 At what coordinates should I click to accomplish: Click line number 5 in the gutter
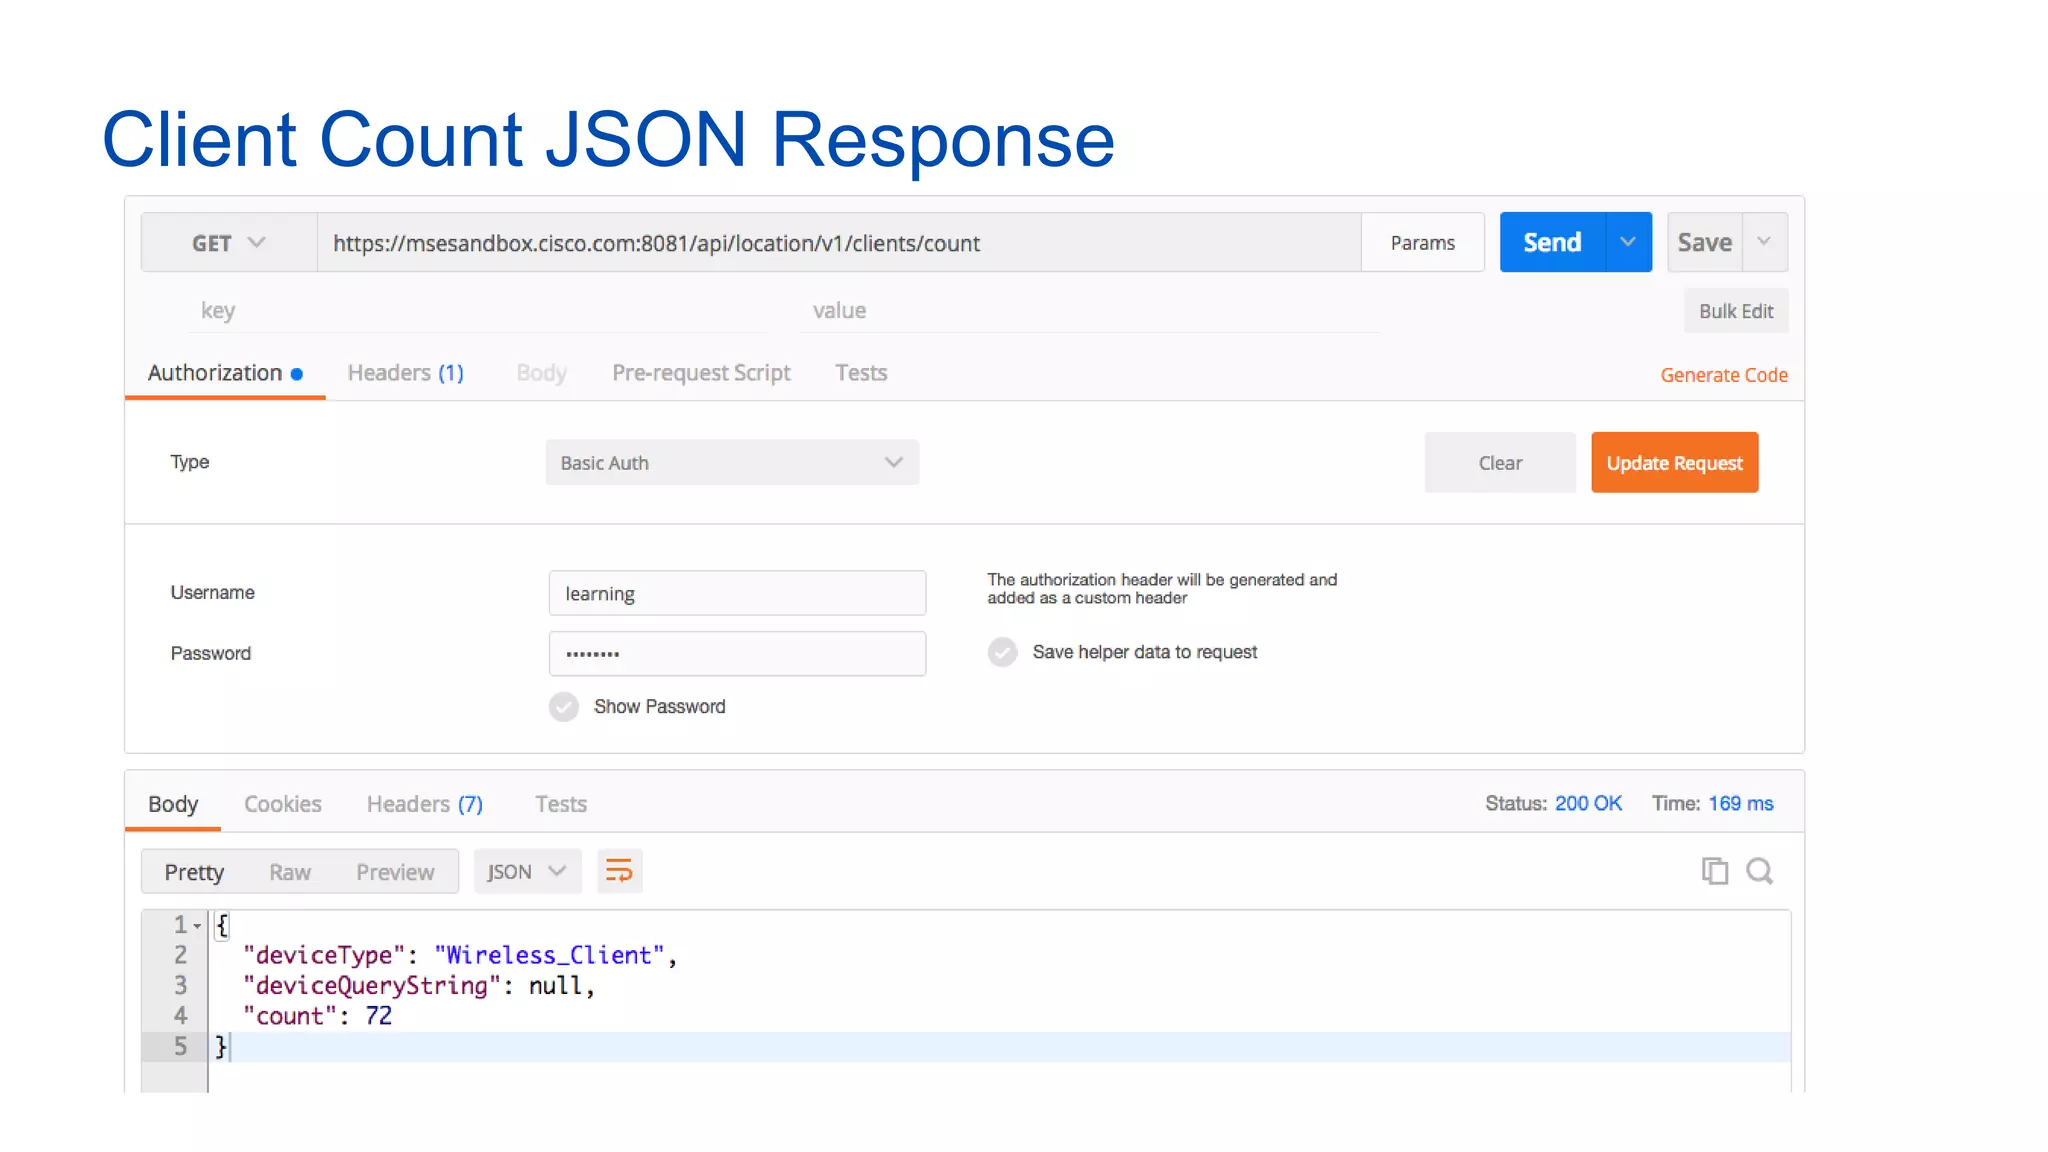tap(180, 1047)
